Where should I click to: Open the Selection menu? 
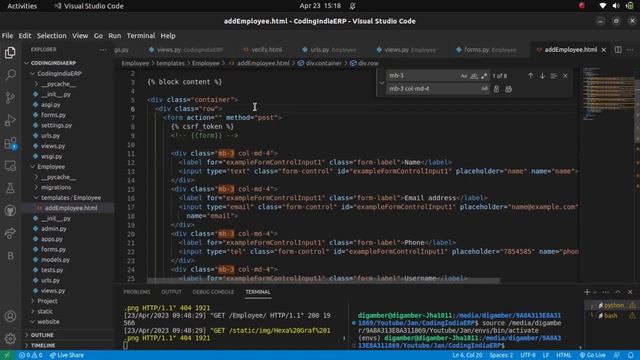click(51, 36)
